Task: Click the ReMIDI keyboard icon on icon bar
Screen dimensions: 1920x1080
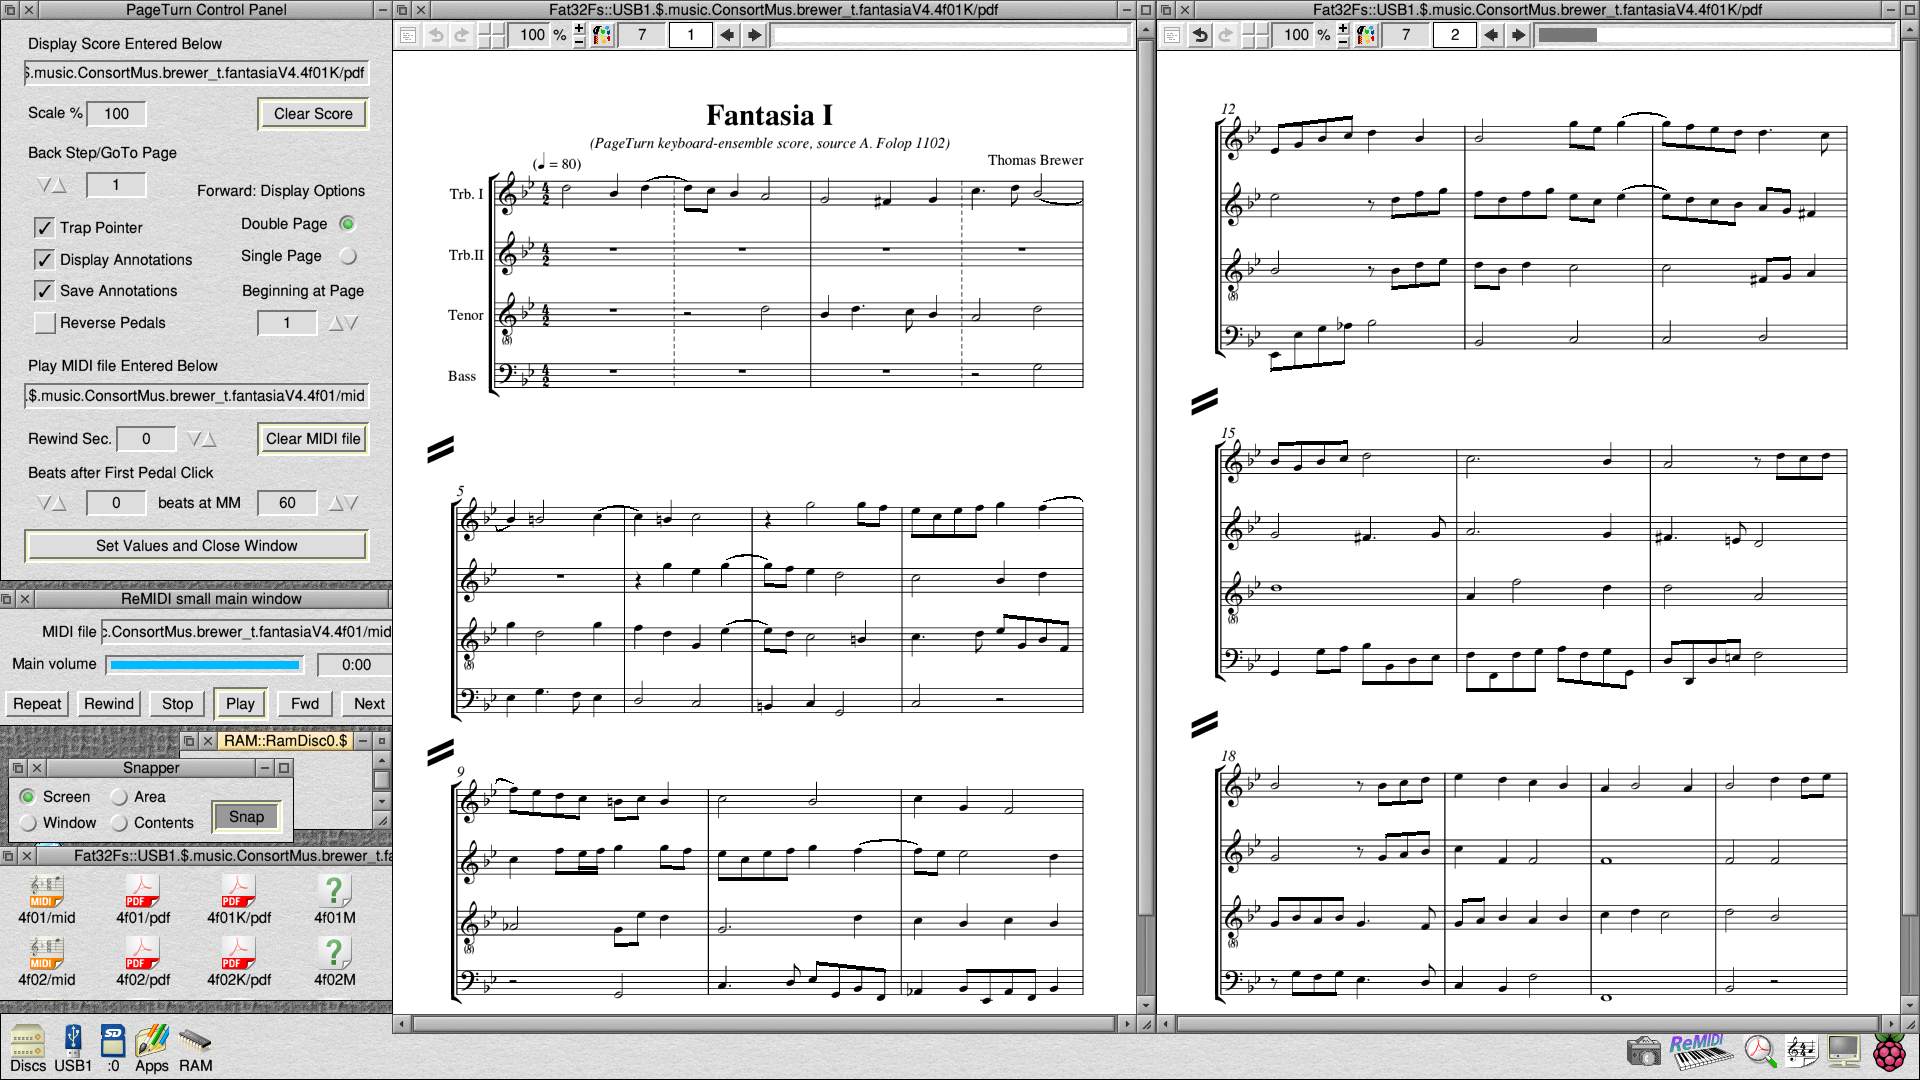Action: (1701, 1052)
